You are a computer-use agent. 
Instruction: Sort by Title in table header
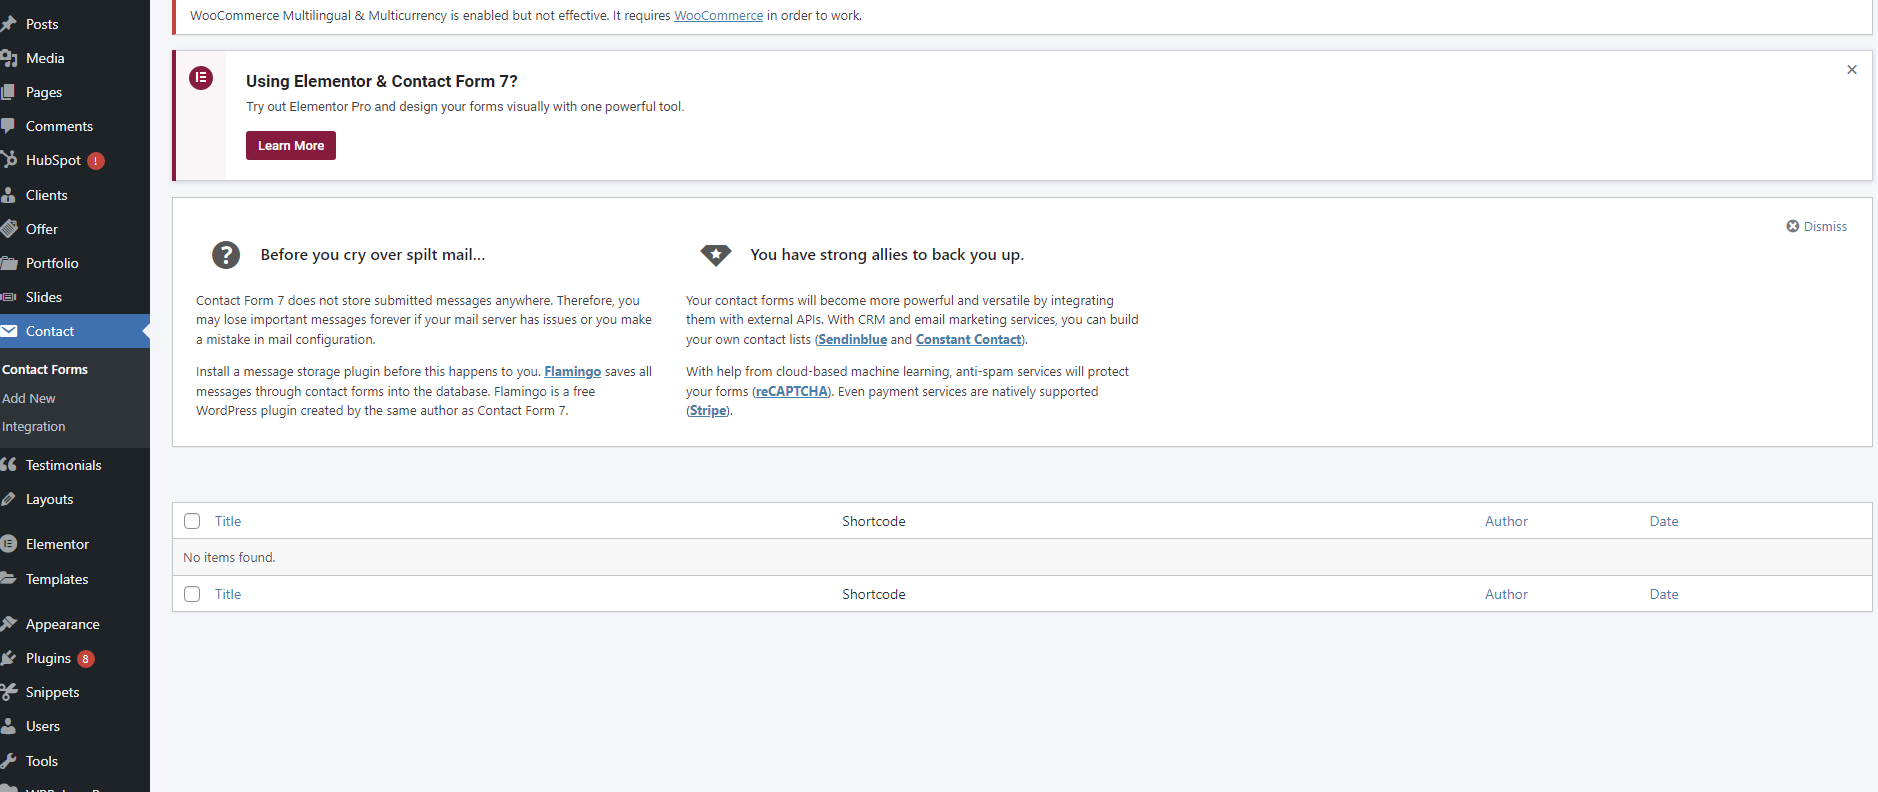tap(228, 521)
